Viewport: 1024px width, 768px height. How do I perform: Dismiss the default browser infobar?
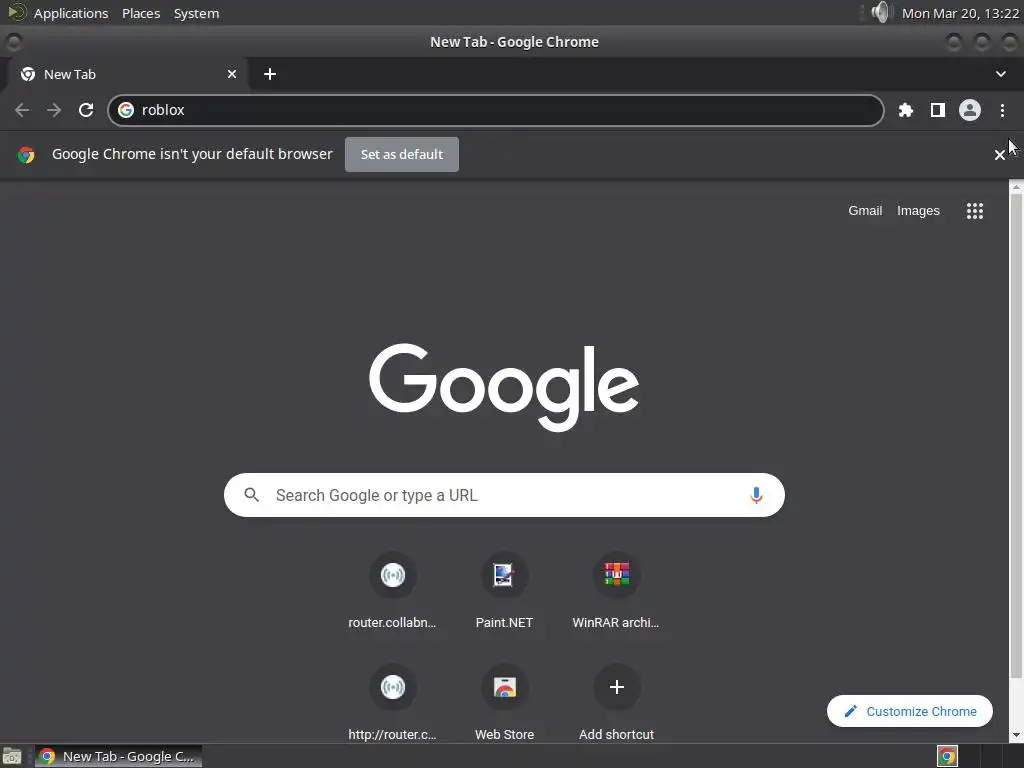[x=999, y=155]
